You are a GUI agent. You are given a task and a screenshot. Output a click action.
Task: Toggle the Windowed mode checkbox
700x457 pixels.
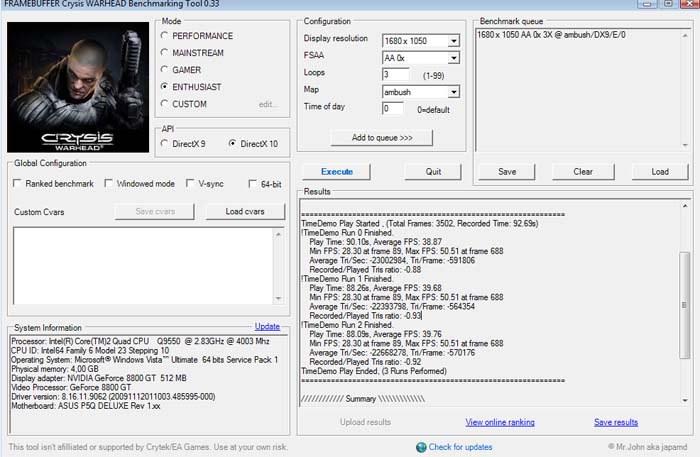(108, 183)
